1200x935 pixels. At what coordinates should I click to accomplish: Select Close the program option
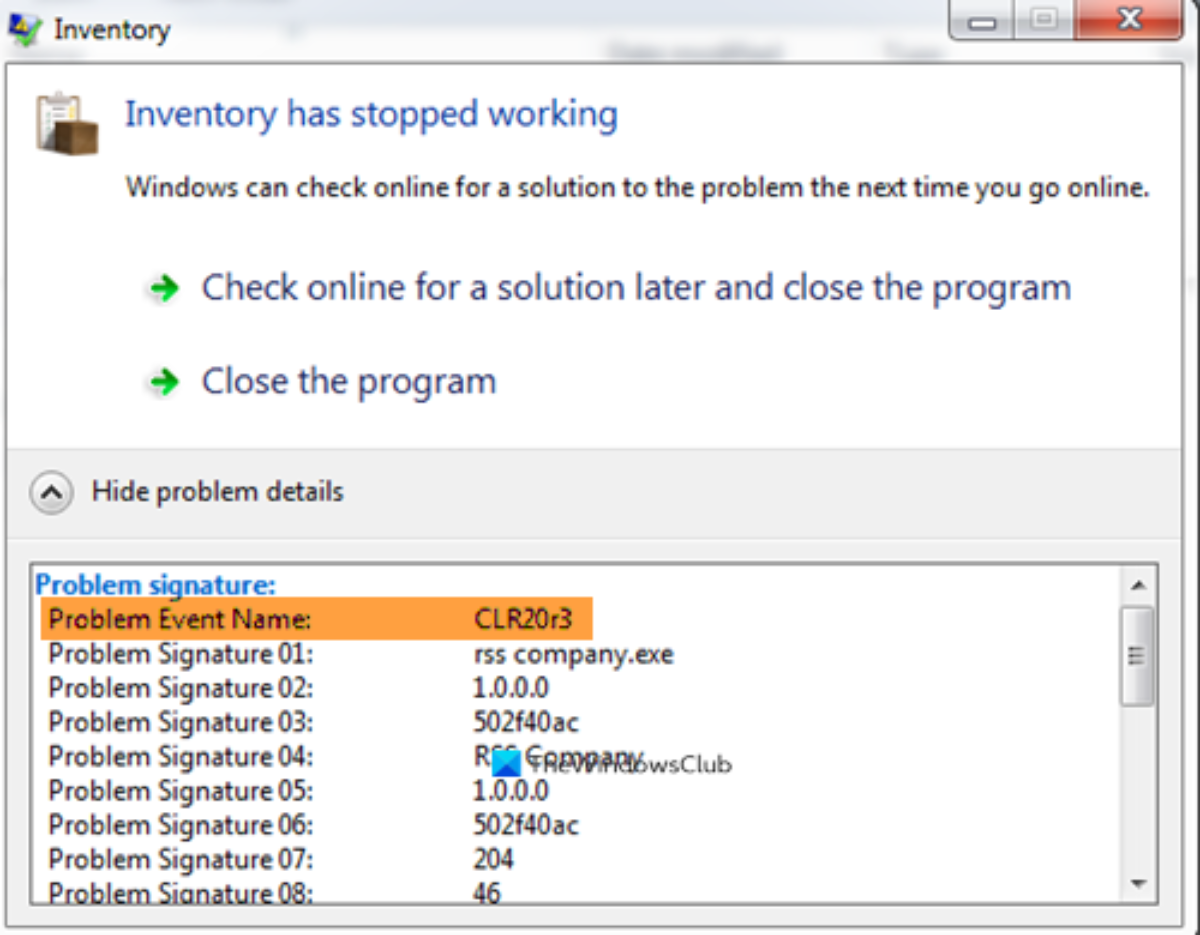(x=348, y=382)
